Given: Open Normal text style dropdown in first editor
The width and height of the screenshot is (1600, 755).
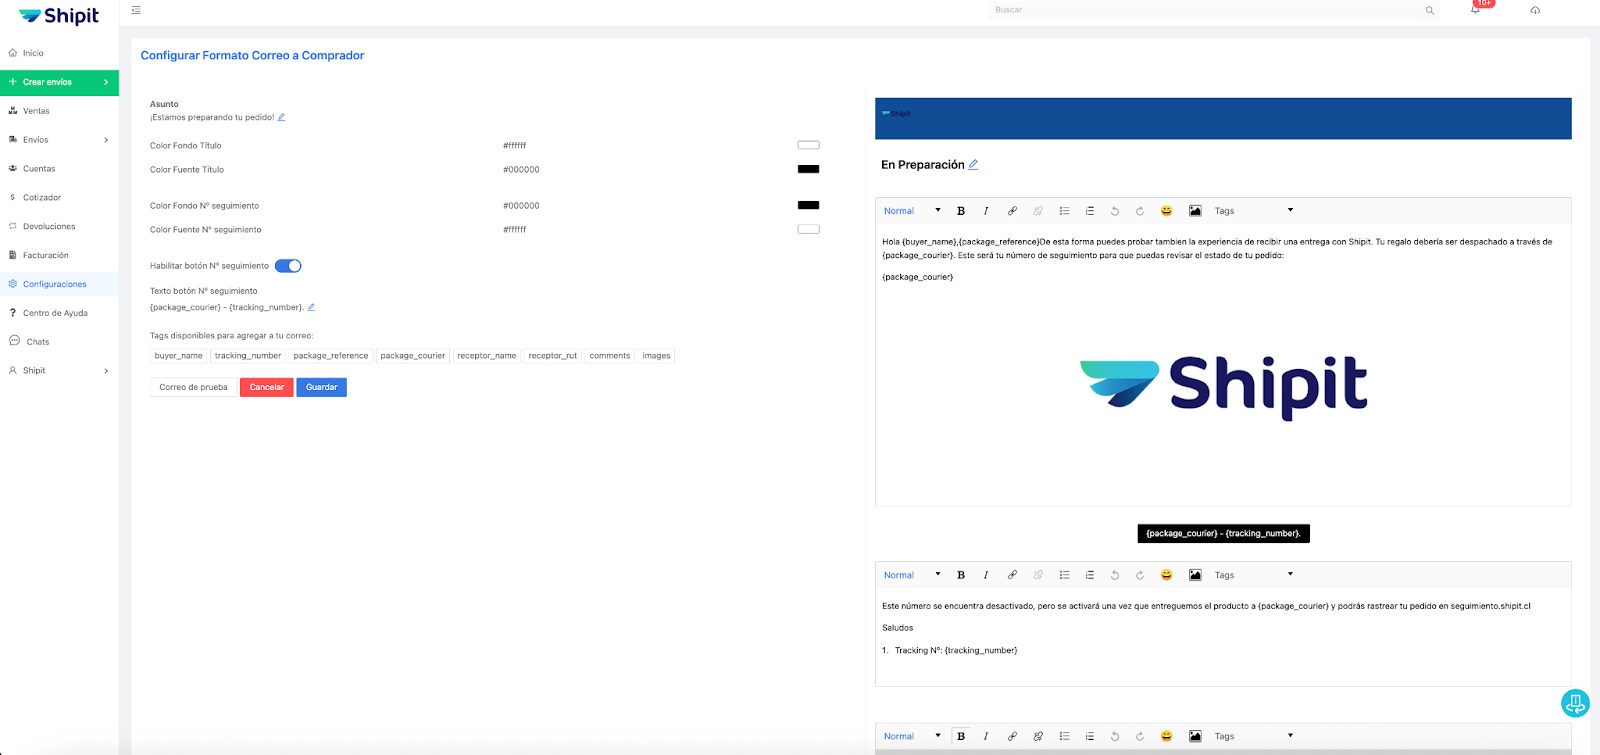Looking at the screenshot, I should (912, 211).
